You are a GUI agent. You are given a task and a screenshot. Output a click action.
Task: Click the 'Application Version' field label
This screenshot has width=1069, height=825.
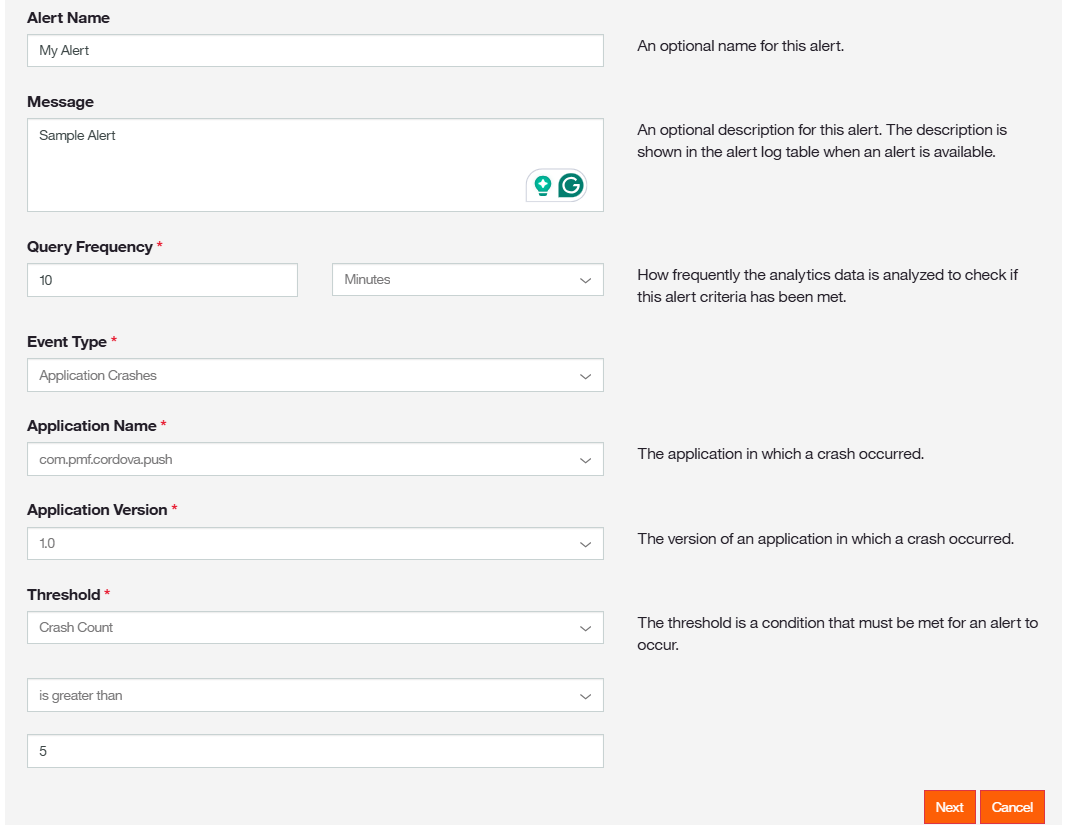coord(97,510)
